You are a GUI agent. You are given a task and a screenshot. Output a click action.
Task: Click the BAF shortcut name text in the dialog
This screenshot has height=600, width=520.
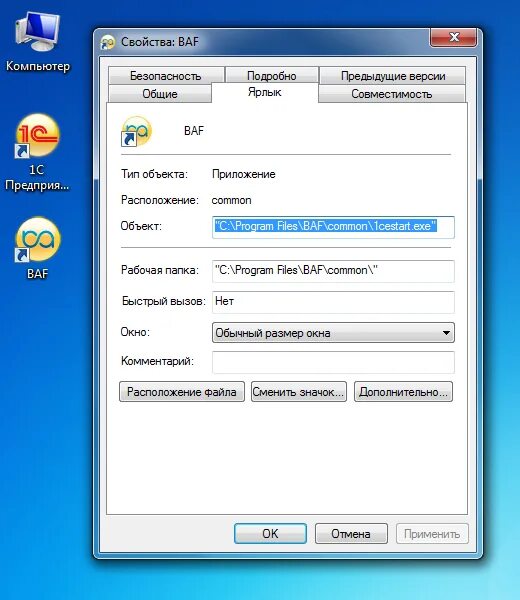click(194, 131)
